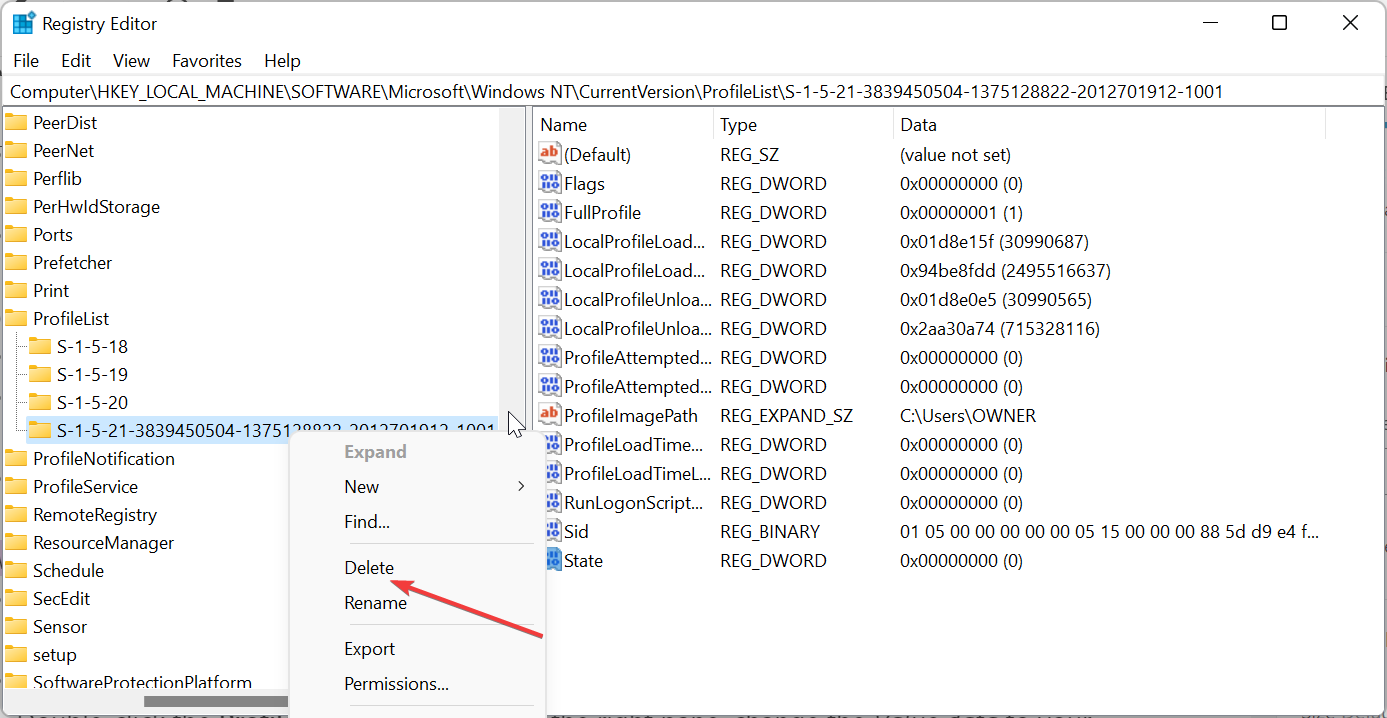The width and height of the screenshot is (1387, 718).
Task: Click the icon of the LocalProfileUnloa value with data 715328116
Action: [x=550, y=328]
